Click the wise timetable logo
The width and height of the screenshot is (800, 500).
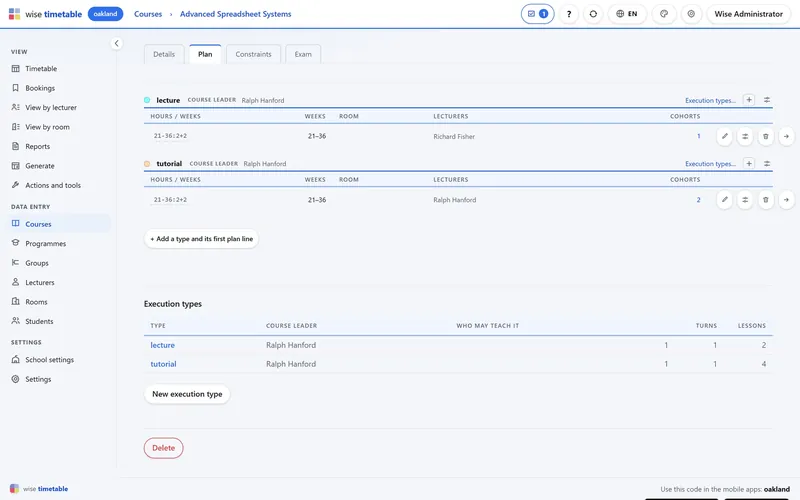tap(45, 14)
